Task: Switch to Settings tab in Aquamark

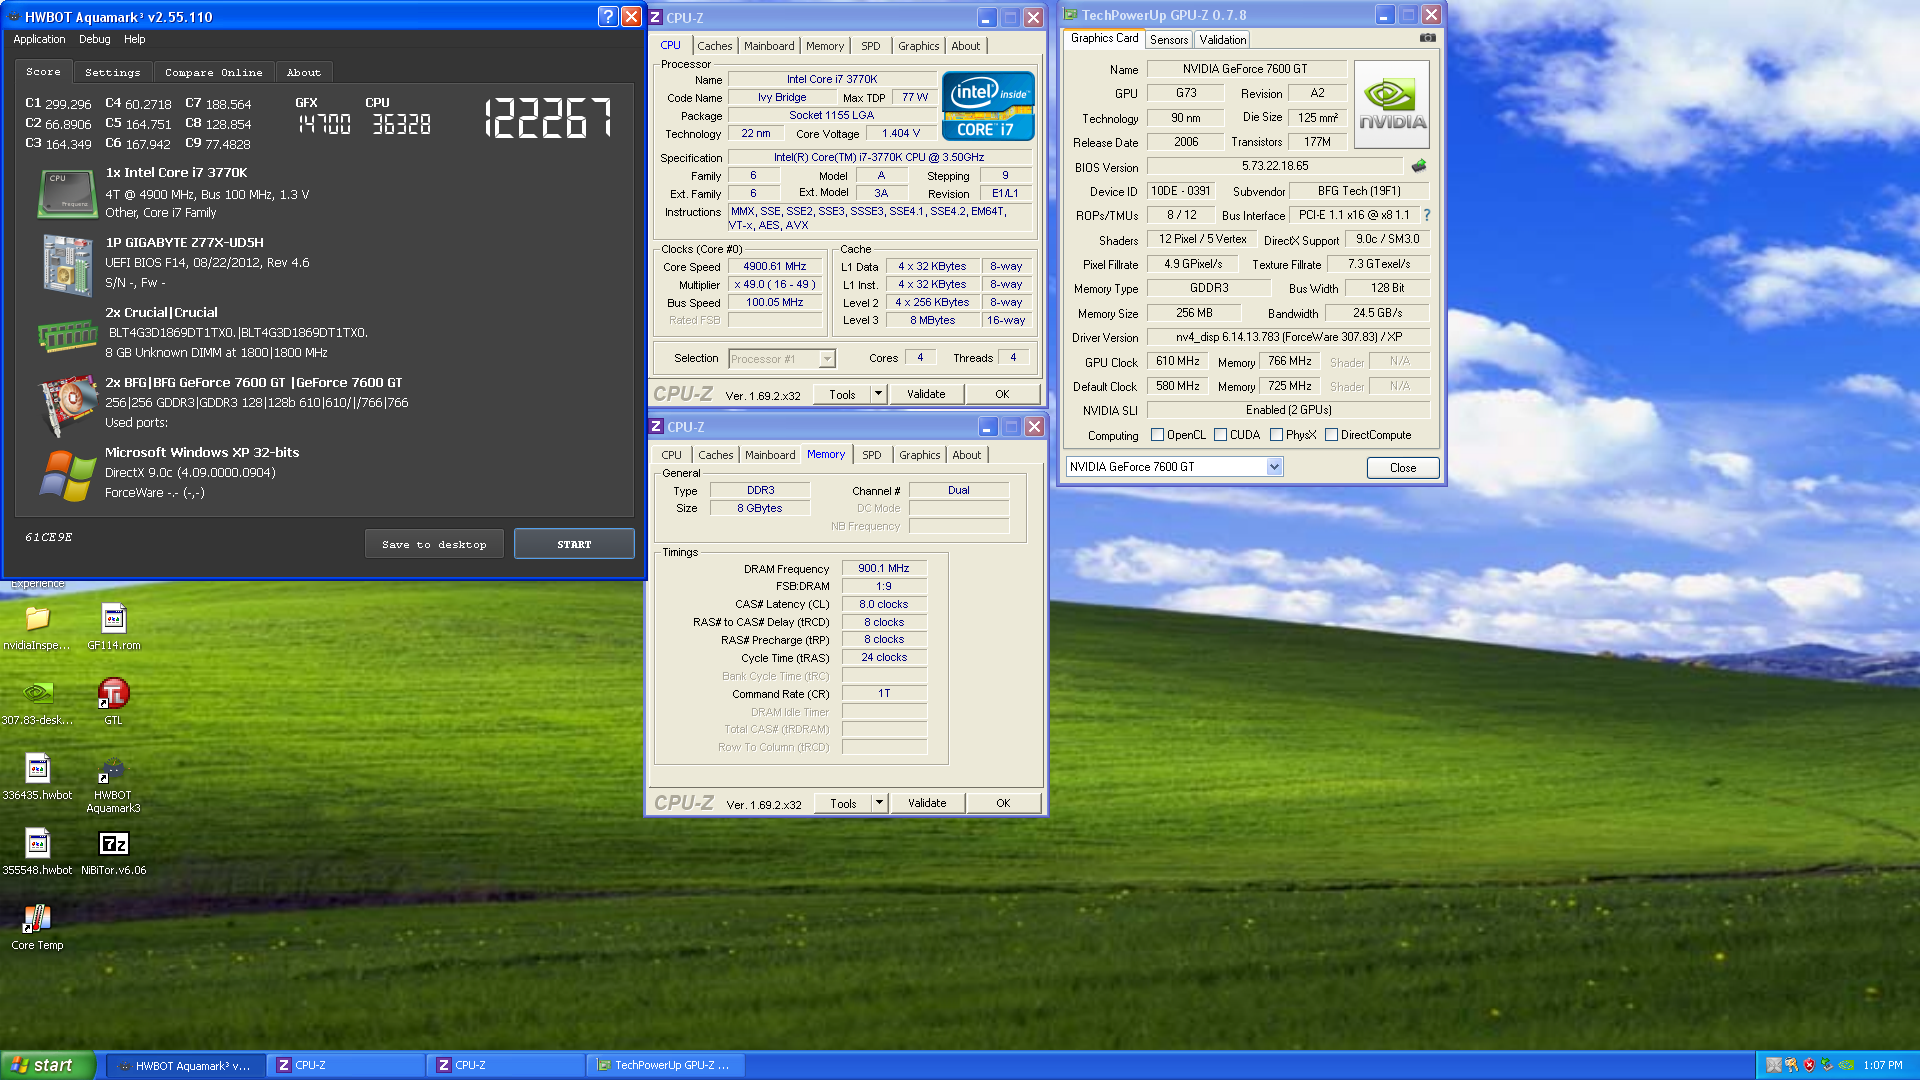Action: [113, 73]
